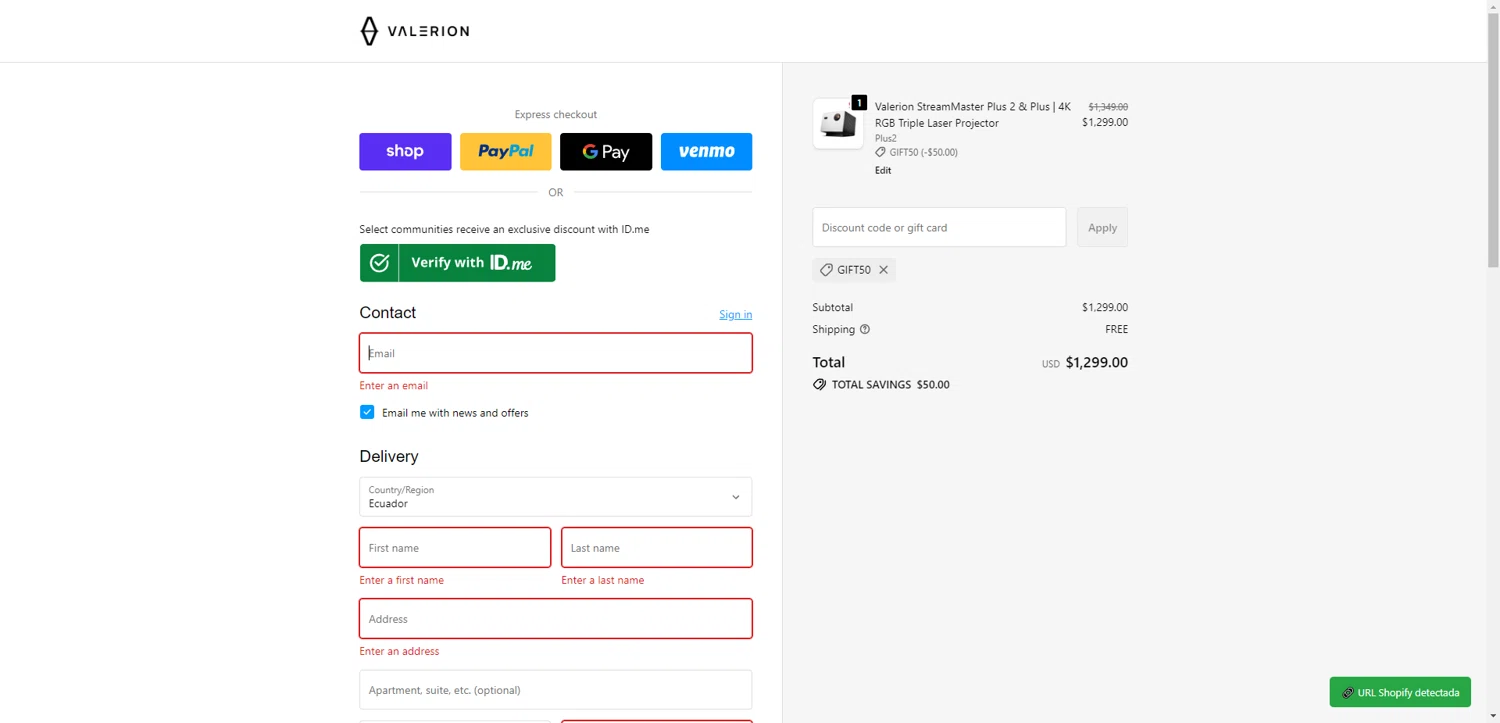This screenshot has height=723, width=1500.
Task: Remove the GIFT50 discount tag
Action: [883, 270]
